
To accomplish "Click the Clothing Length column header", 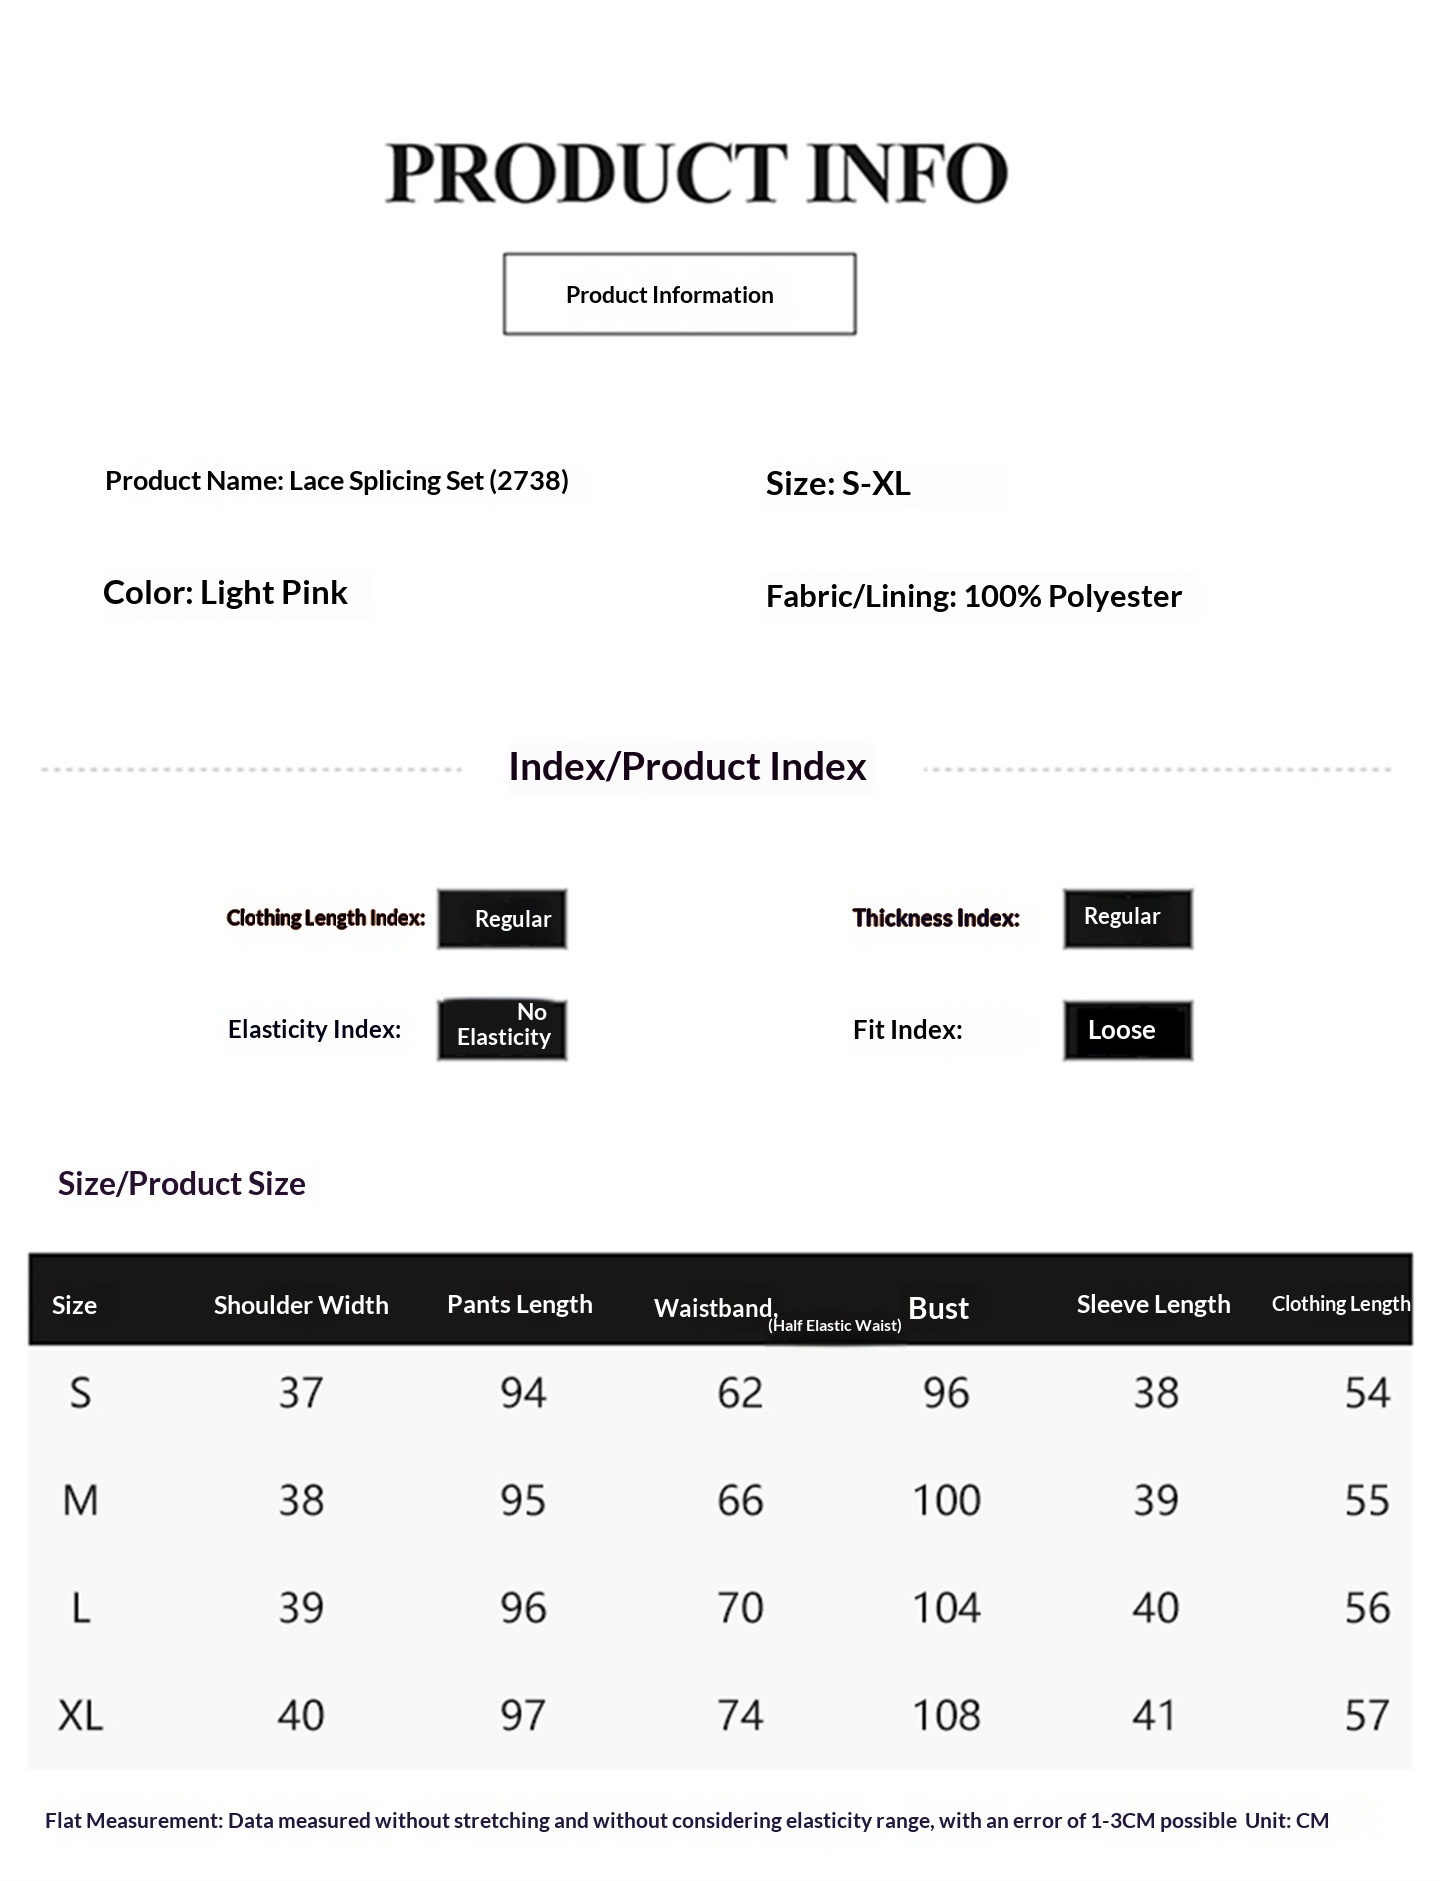I will (1341, 1304).
